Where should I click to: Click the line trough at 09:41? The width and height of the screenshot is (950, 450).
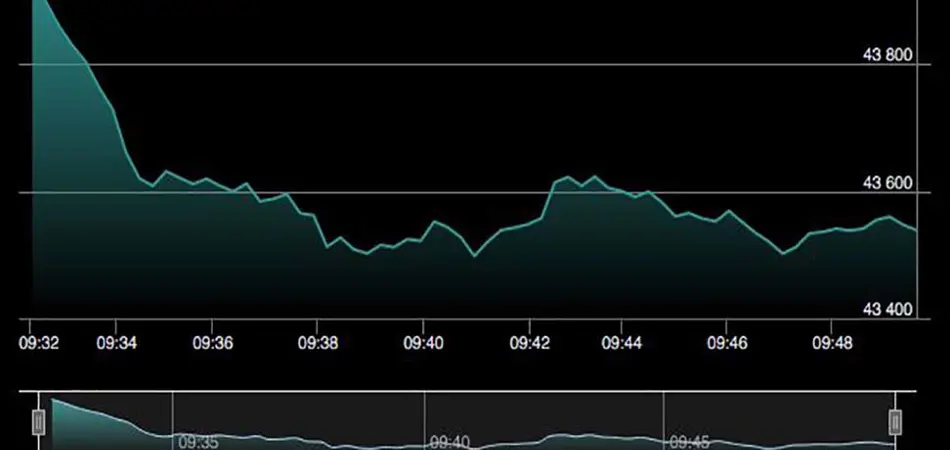(475, 257)
